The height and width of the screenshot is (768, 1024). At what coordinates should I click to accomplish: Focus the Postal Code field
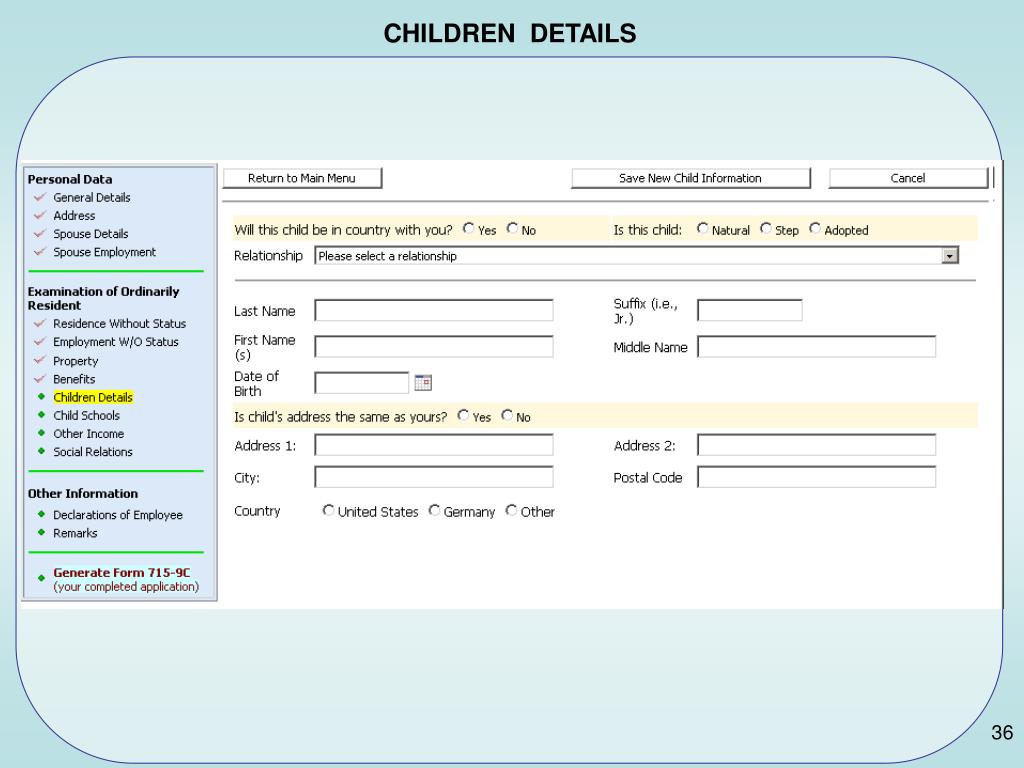817,477
